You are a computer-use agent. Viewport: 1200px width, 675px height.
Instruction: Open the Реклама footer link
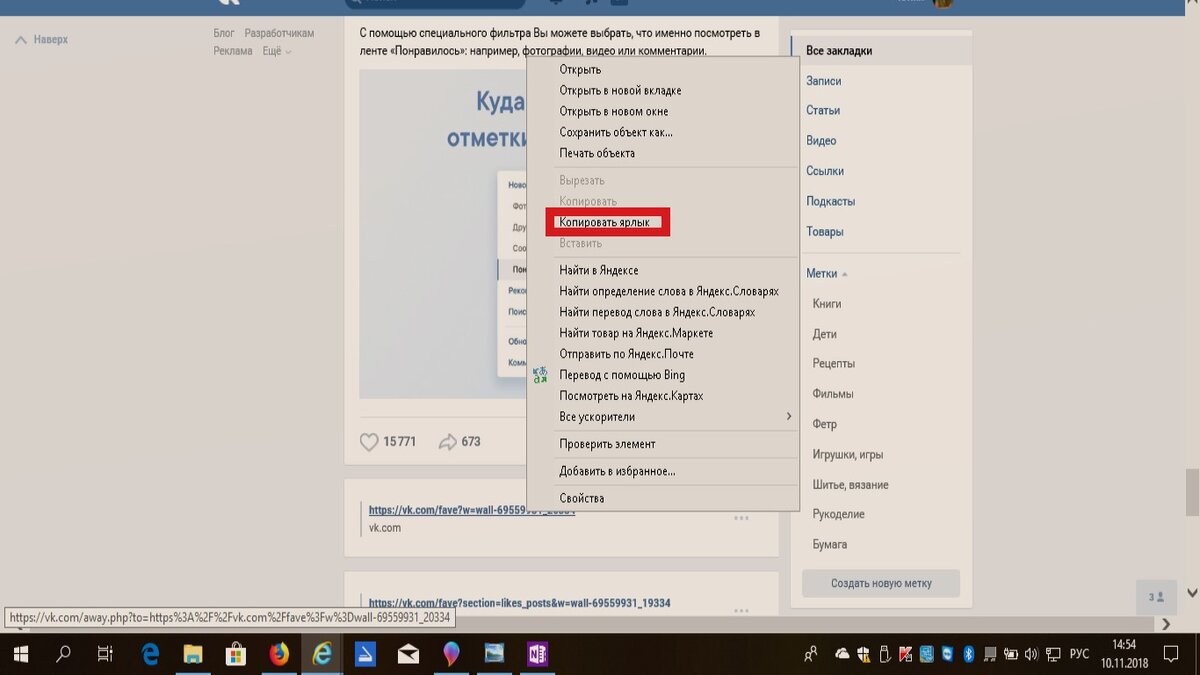coord(233,51)
